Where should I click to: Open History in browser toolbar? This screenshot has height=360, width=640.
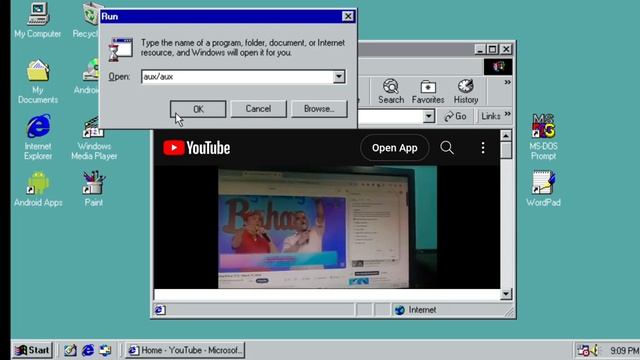point(466,91)
